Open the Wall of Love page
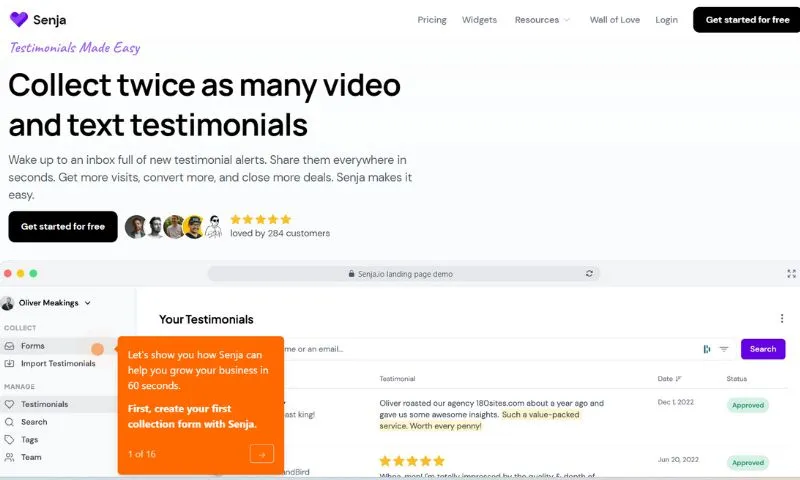The width and height of the screenshot is (800, 480). click(x=614, y=20)
